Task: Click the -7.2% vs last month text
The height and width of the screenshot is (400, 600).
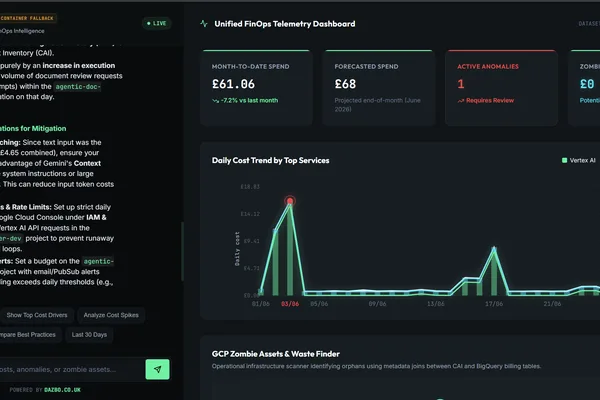Action: pyautogui.click(x=249, y=101)
